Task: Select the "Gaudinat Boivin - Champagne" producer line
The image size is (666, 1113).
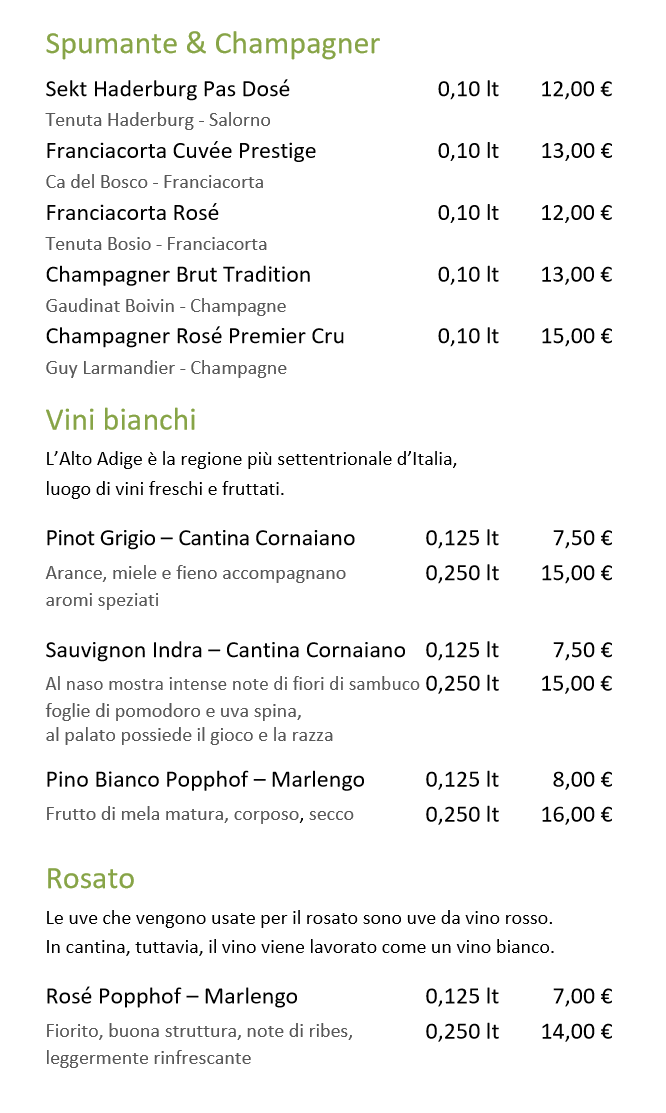Action: tap(166, 306)
